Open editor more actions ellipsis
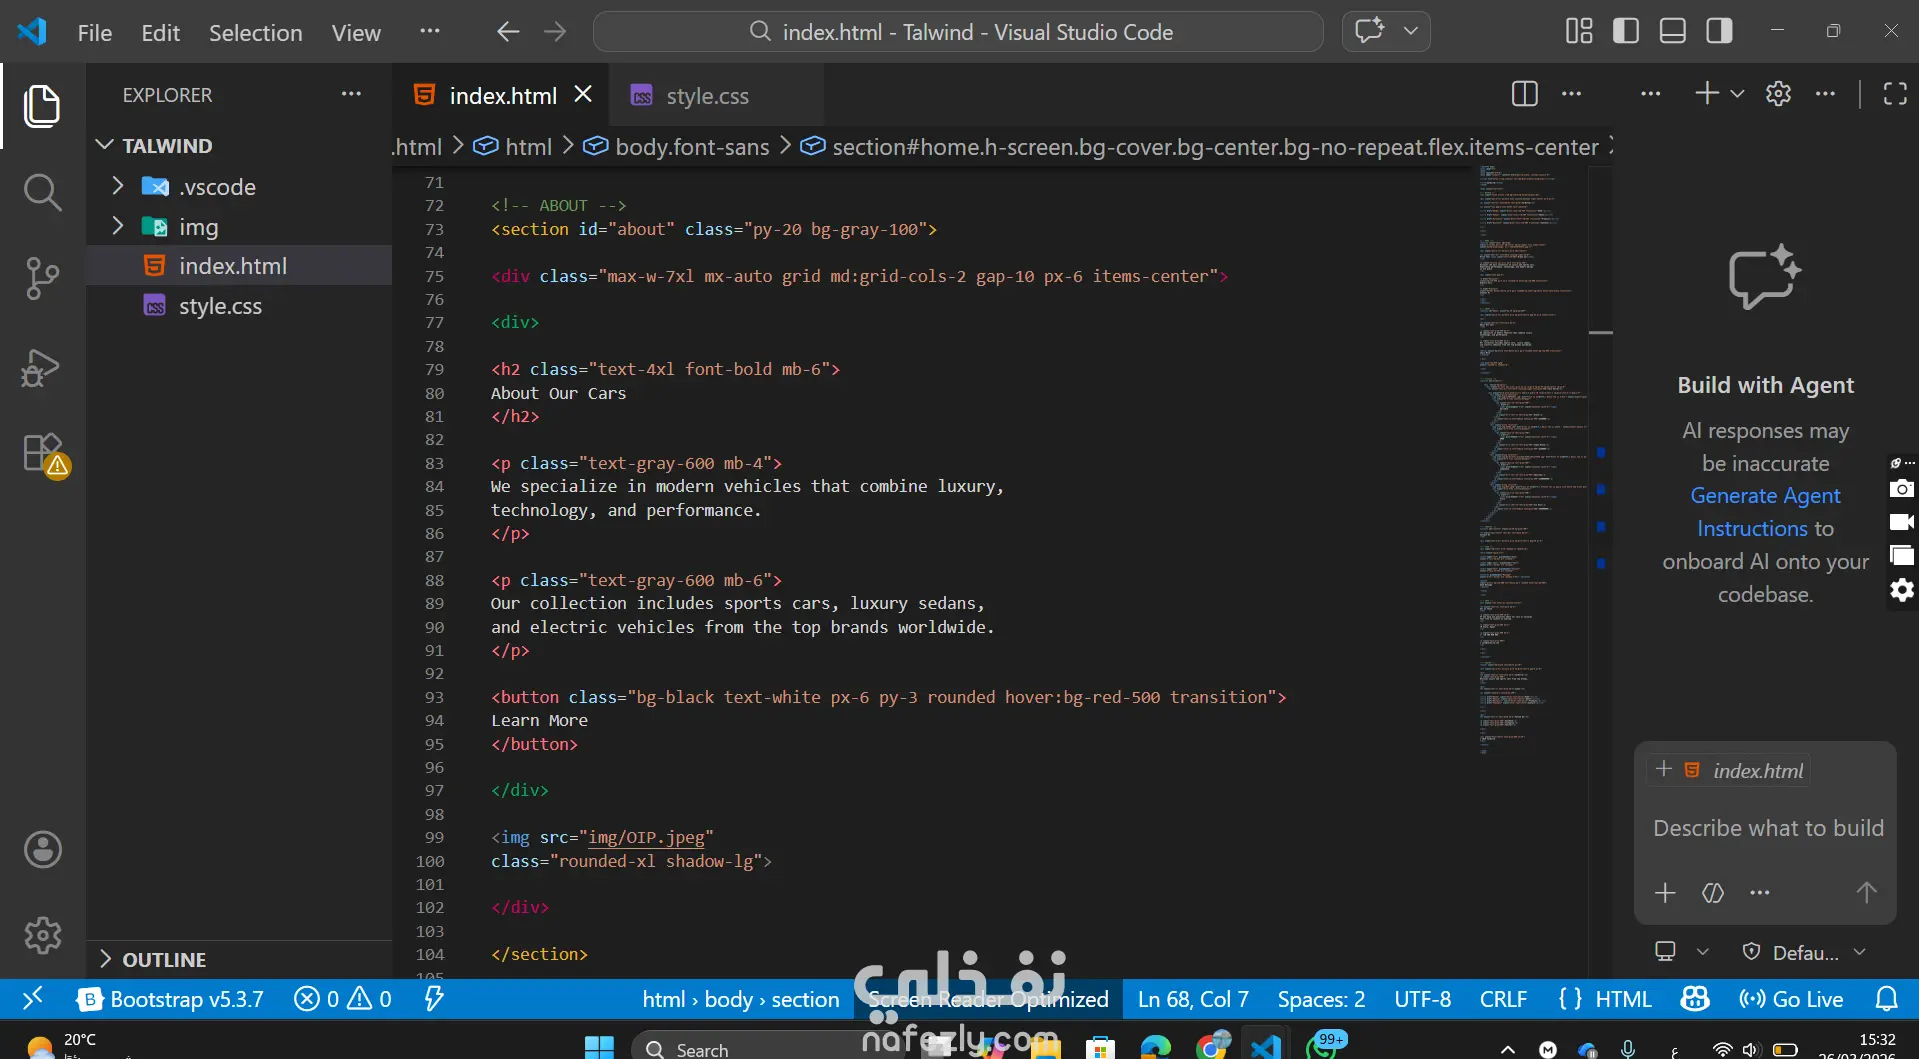Screen dimensions: 1919x1059 1572,94
